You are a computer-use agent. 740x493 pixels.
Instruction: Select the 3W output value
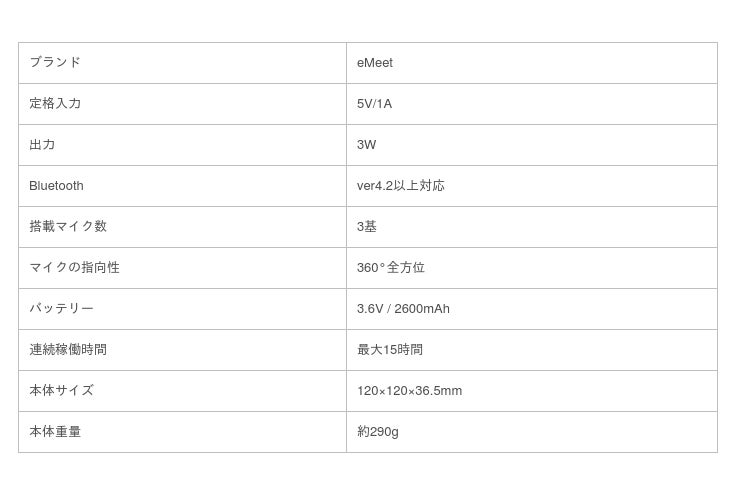click(366, 145)
